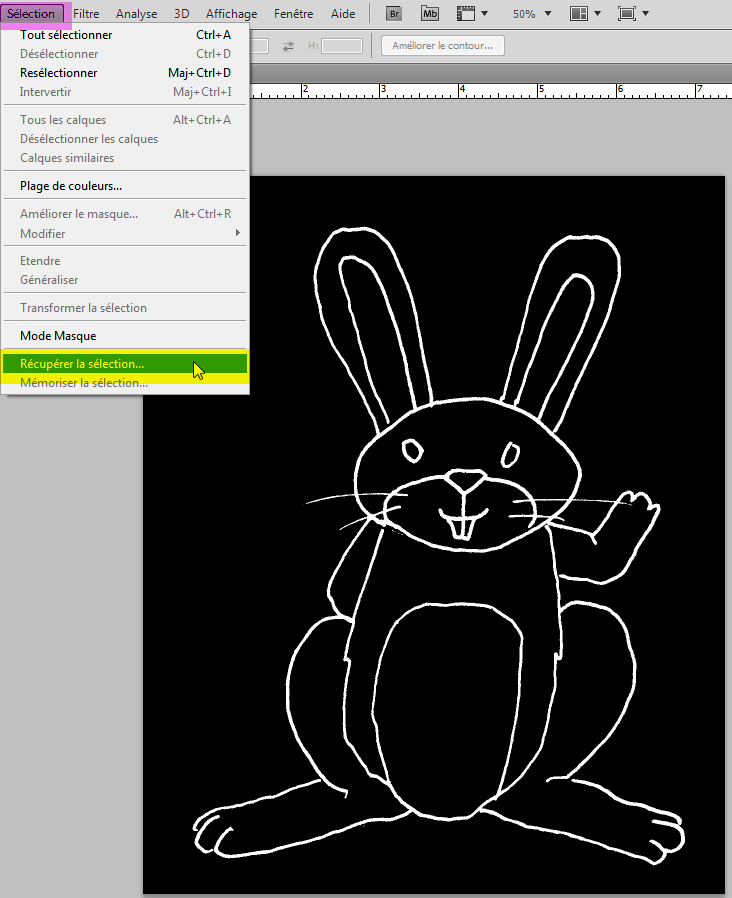Screen dimensions: 732x898
Task: Launch Adobe Bridge with the Br icon
Action: pyautogui.click(x=394, y=14)
